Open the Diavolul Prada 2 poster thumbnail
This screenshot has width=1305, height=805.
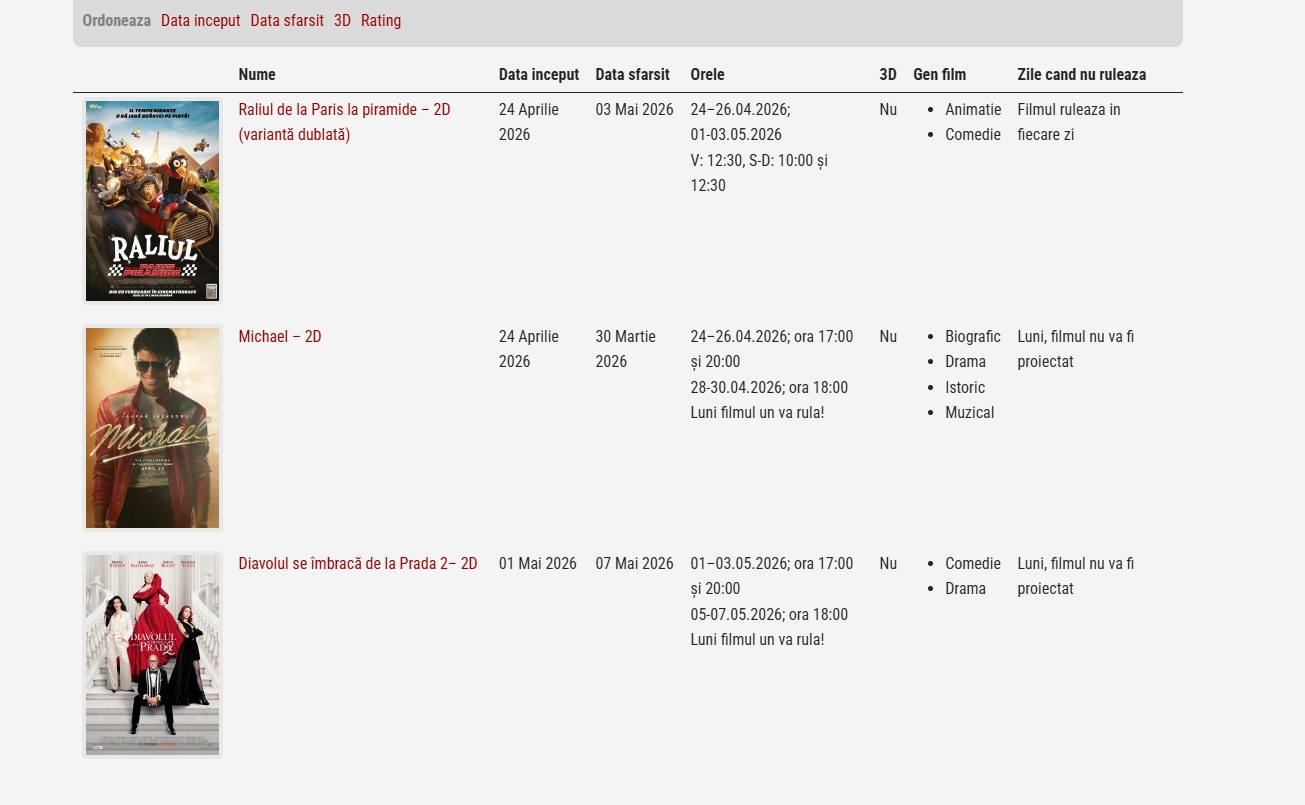click(x=152, y=654)
